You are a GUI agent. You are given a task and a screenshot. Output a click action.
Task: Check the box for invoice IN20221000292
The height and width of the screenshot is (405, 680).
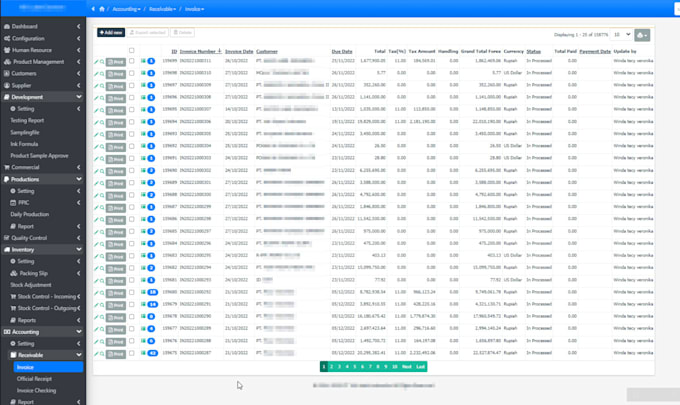tap(131, 292)
